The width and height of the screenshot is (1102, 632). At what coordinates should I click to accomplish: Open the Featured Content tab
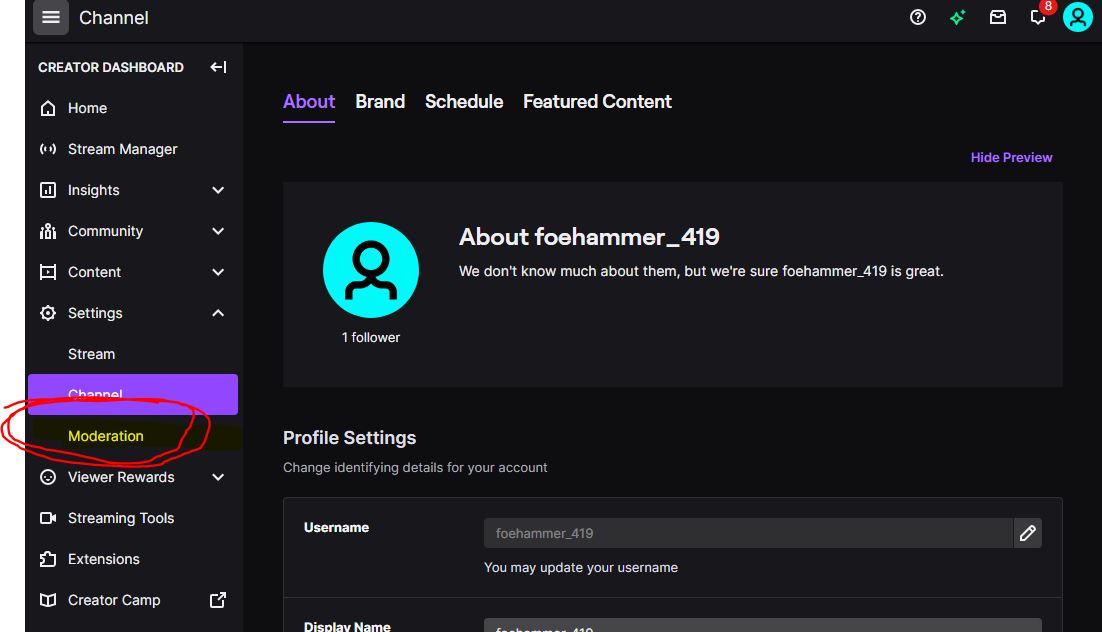[x=597, y=101]
